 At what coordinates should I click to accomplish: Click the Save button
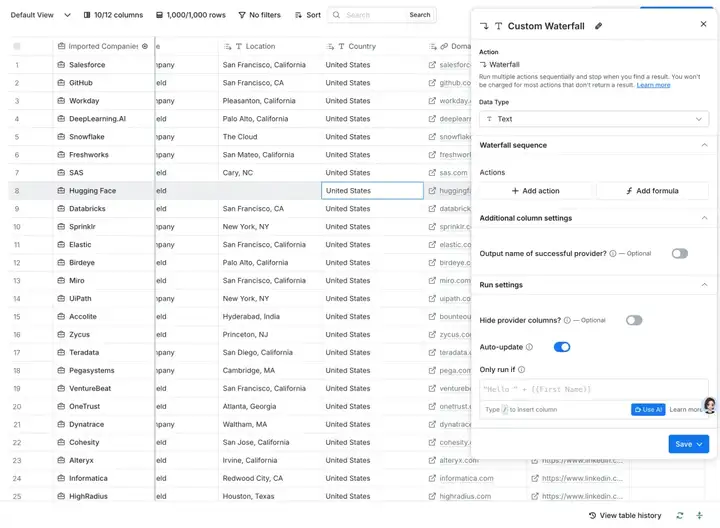[688, 444]
